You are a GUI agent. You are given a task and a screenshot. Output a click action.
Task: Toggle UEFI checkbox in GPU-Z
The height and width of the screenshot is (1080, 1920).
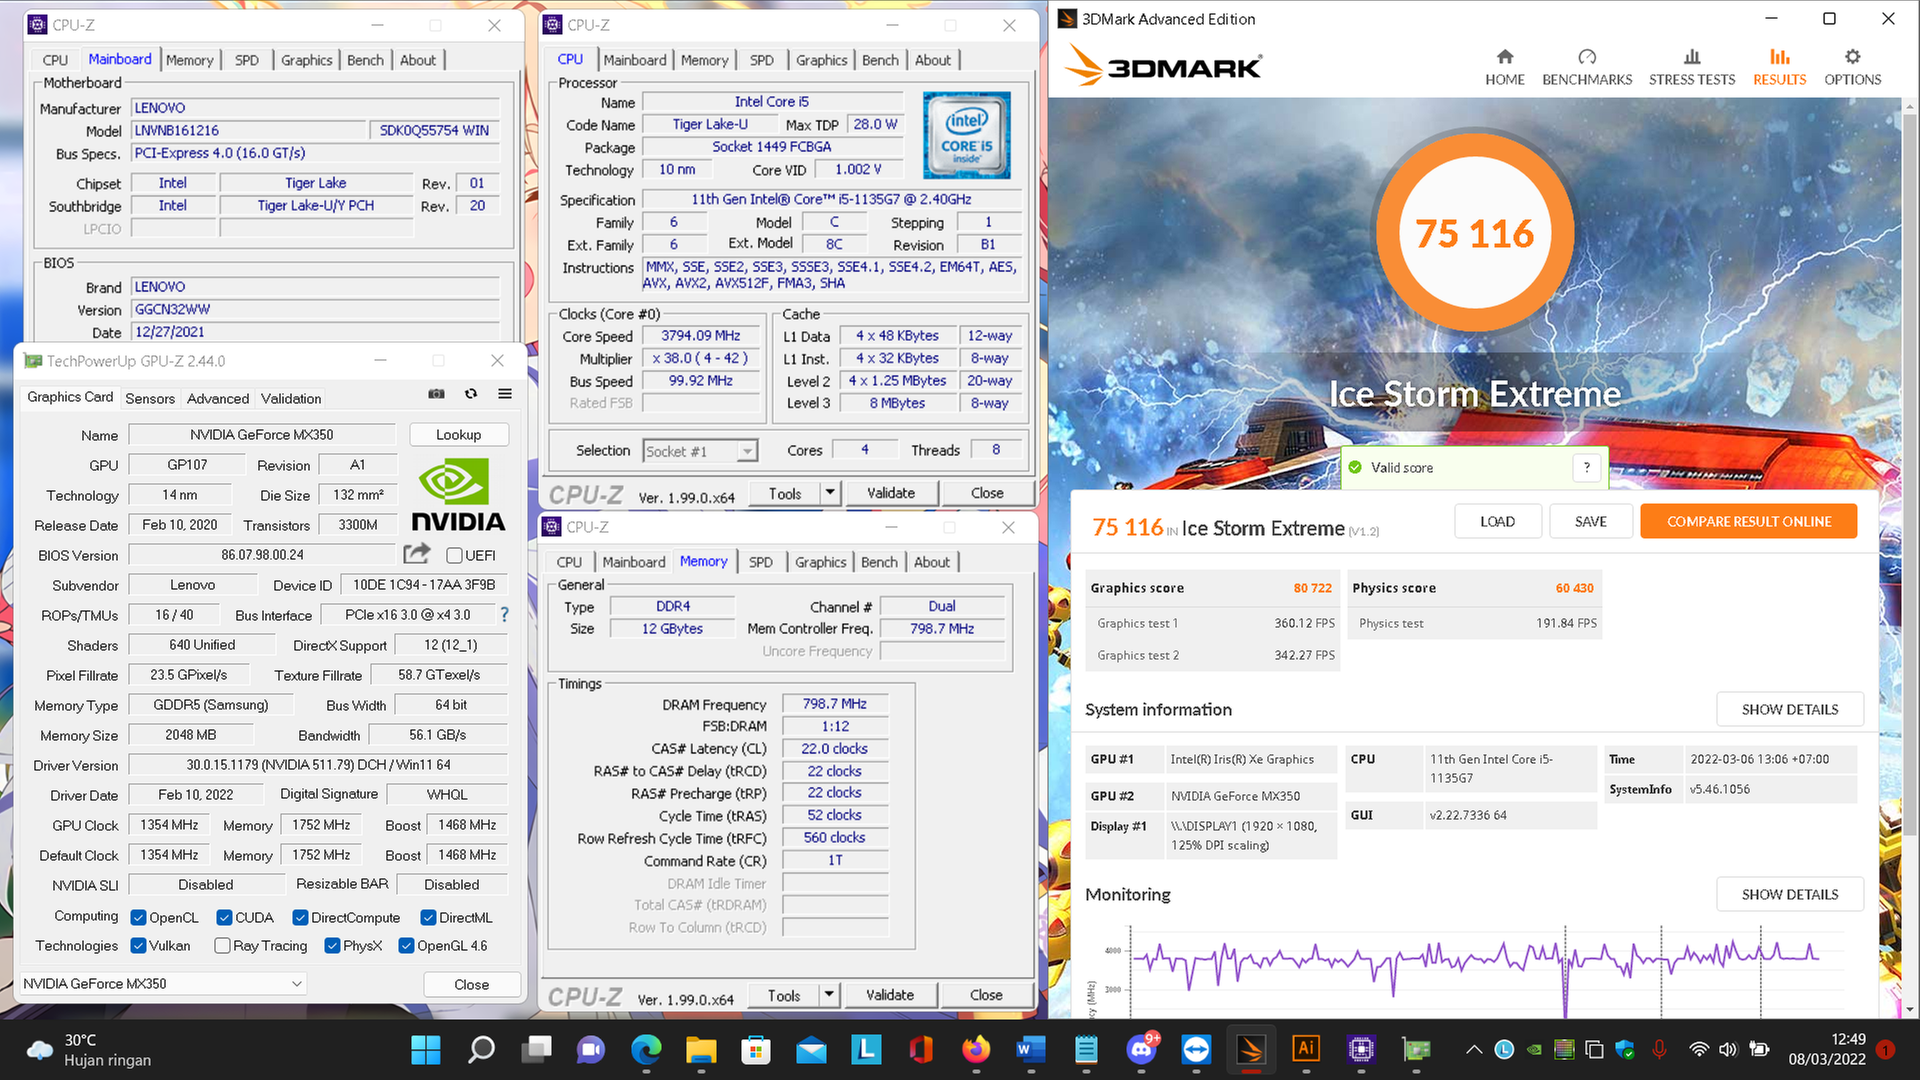coord(454,555)
